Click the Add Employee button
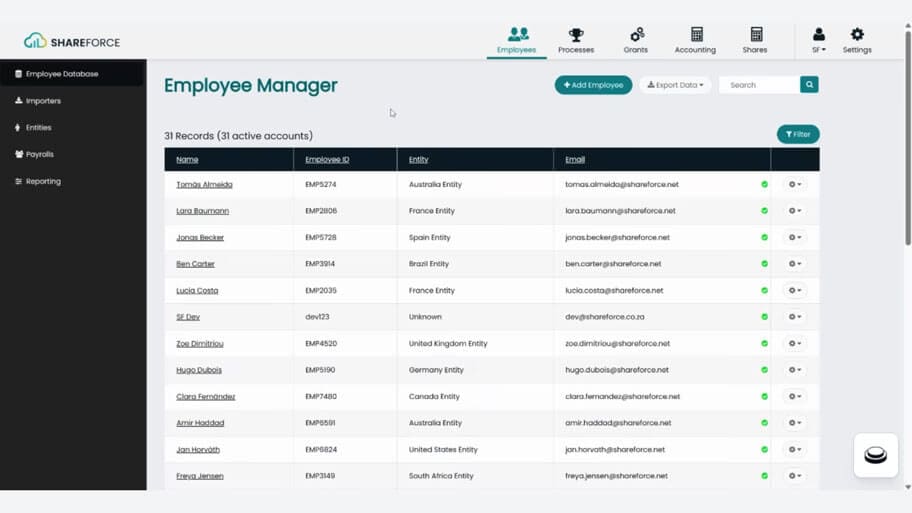912x513 pixels. 593,85
